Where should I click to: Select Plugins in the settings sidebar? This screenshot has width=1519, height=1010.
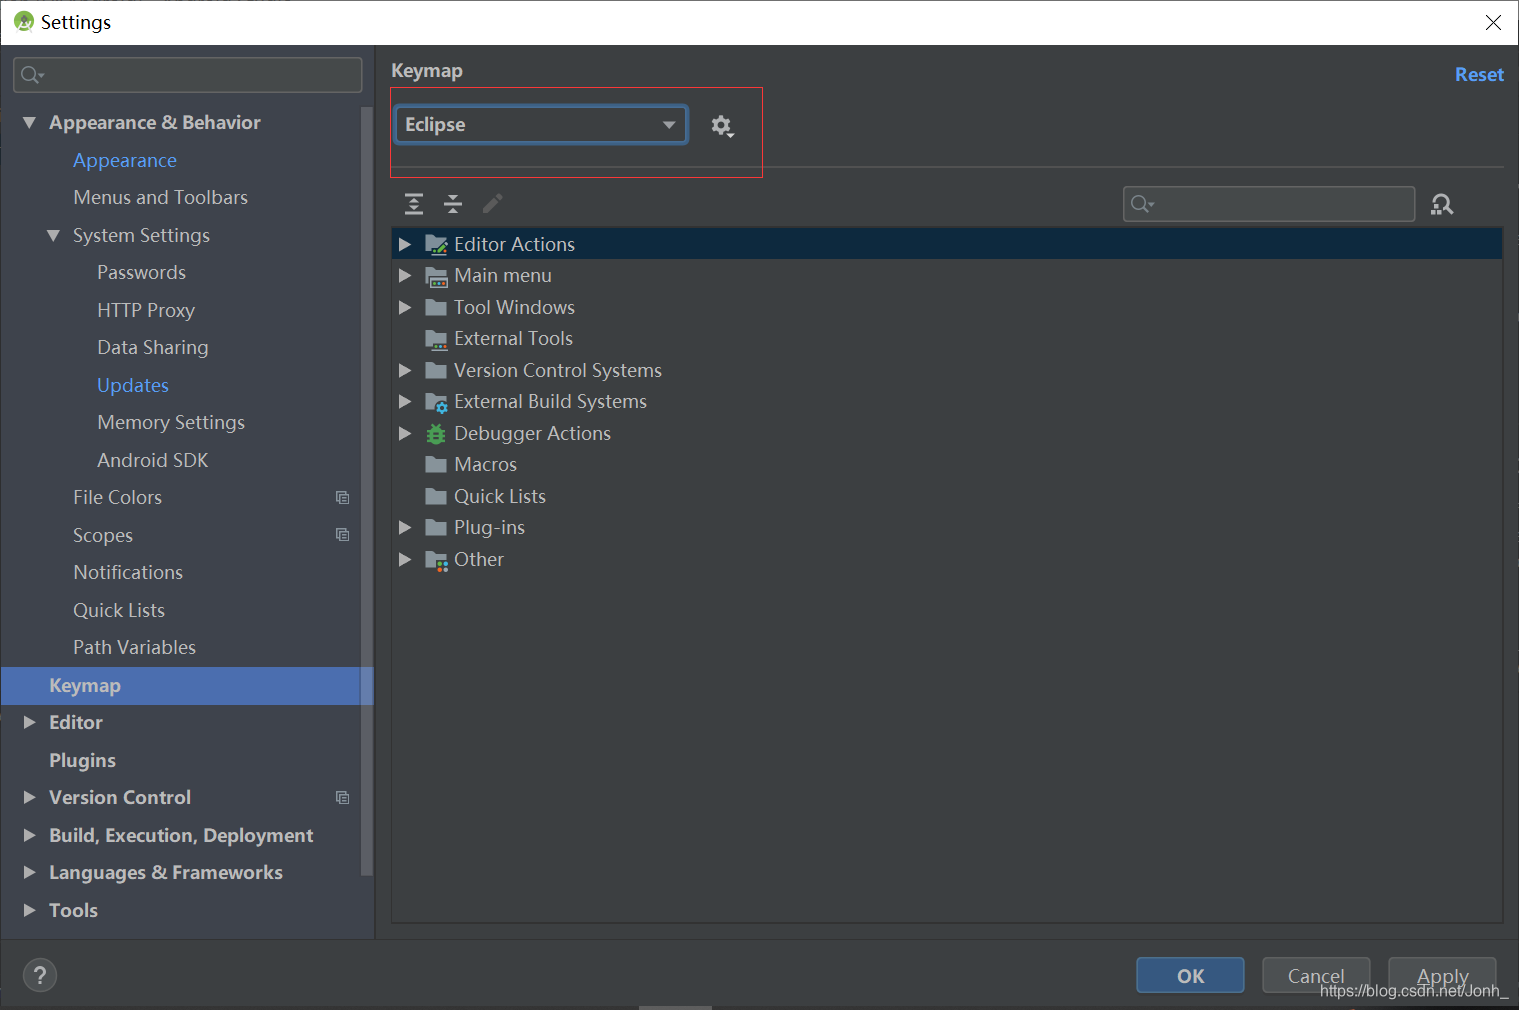coord(82,760)
